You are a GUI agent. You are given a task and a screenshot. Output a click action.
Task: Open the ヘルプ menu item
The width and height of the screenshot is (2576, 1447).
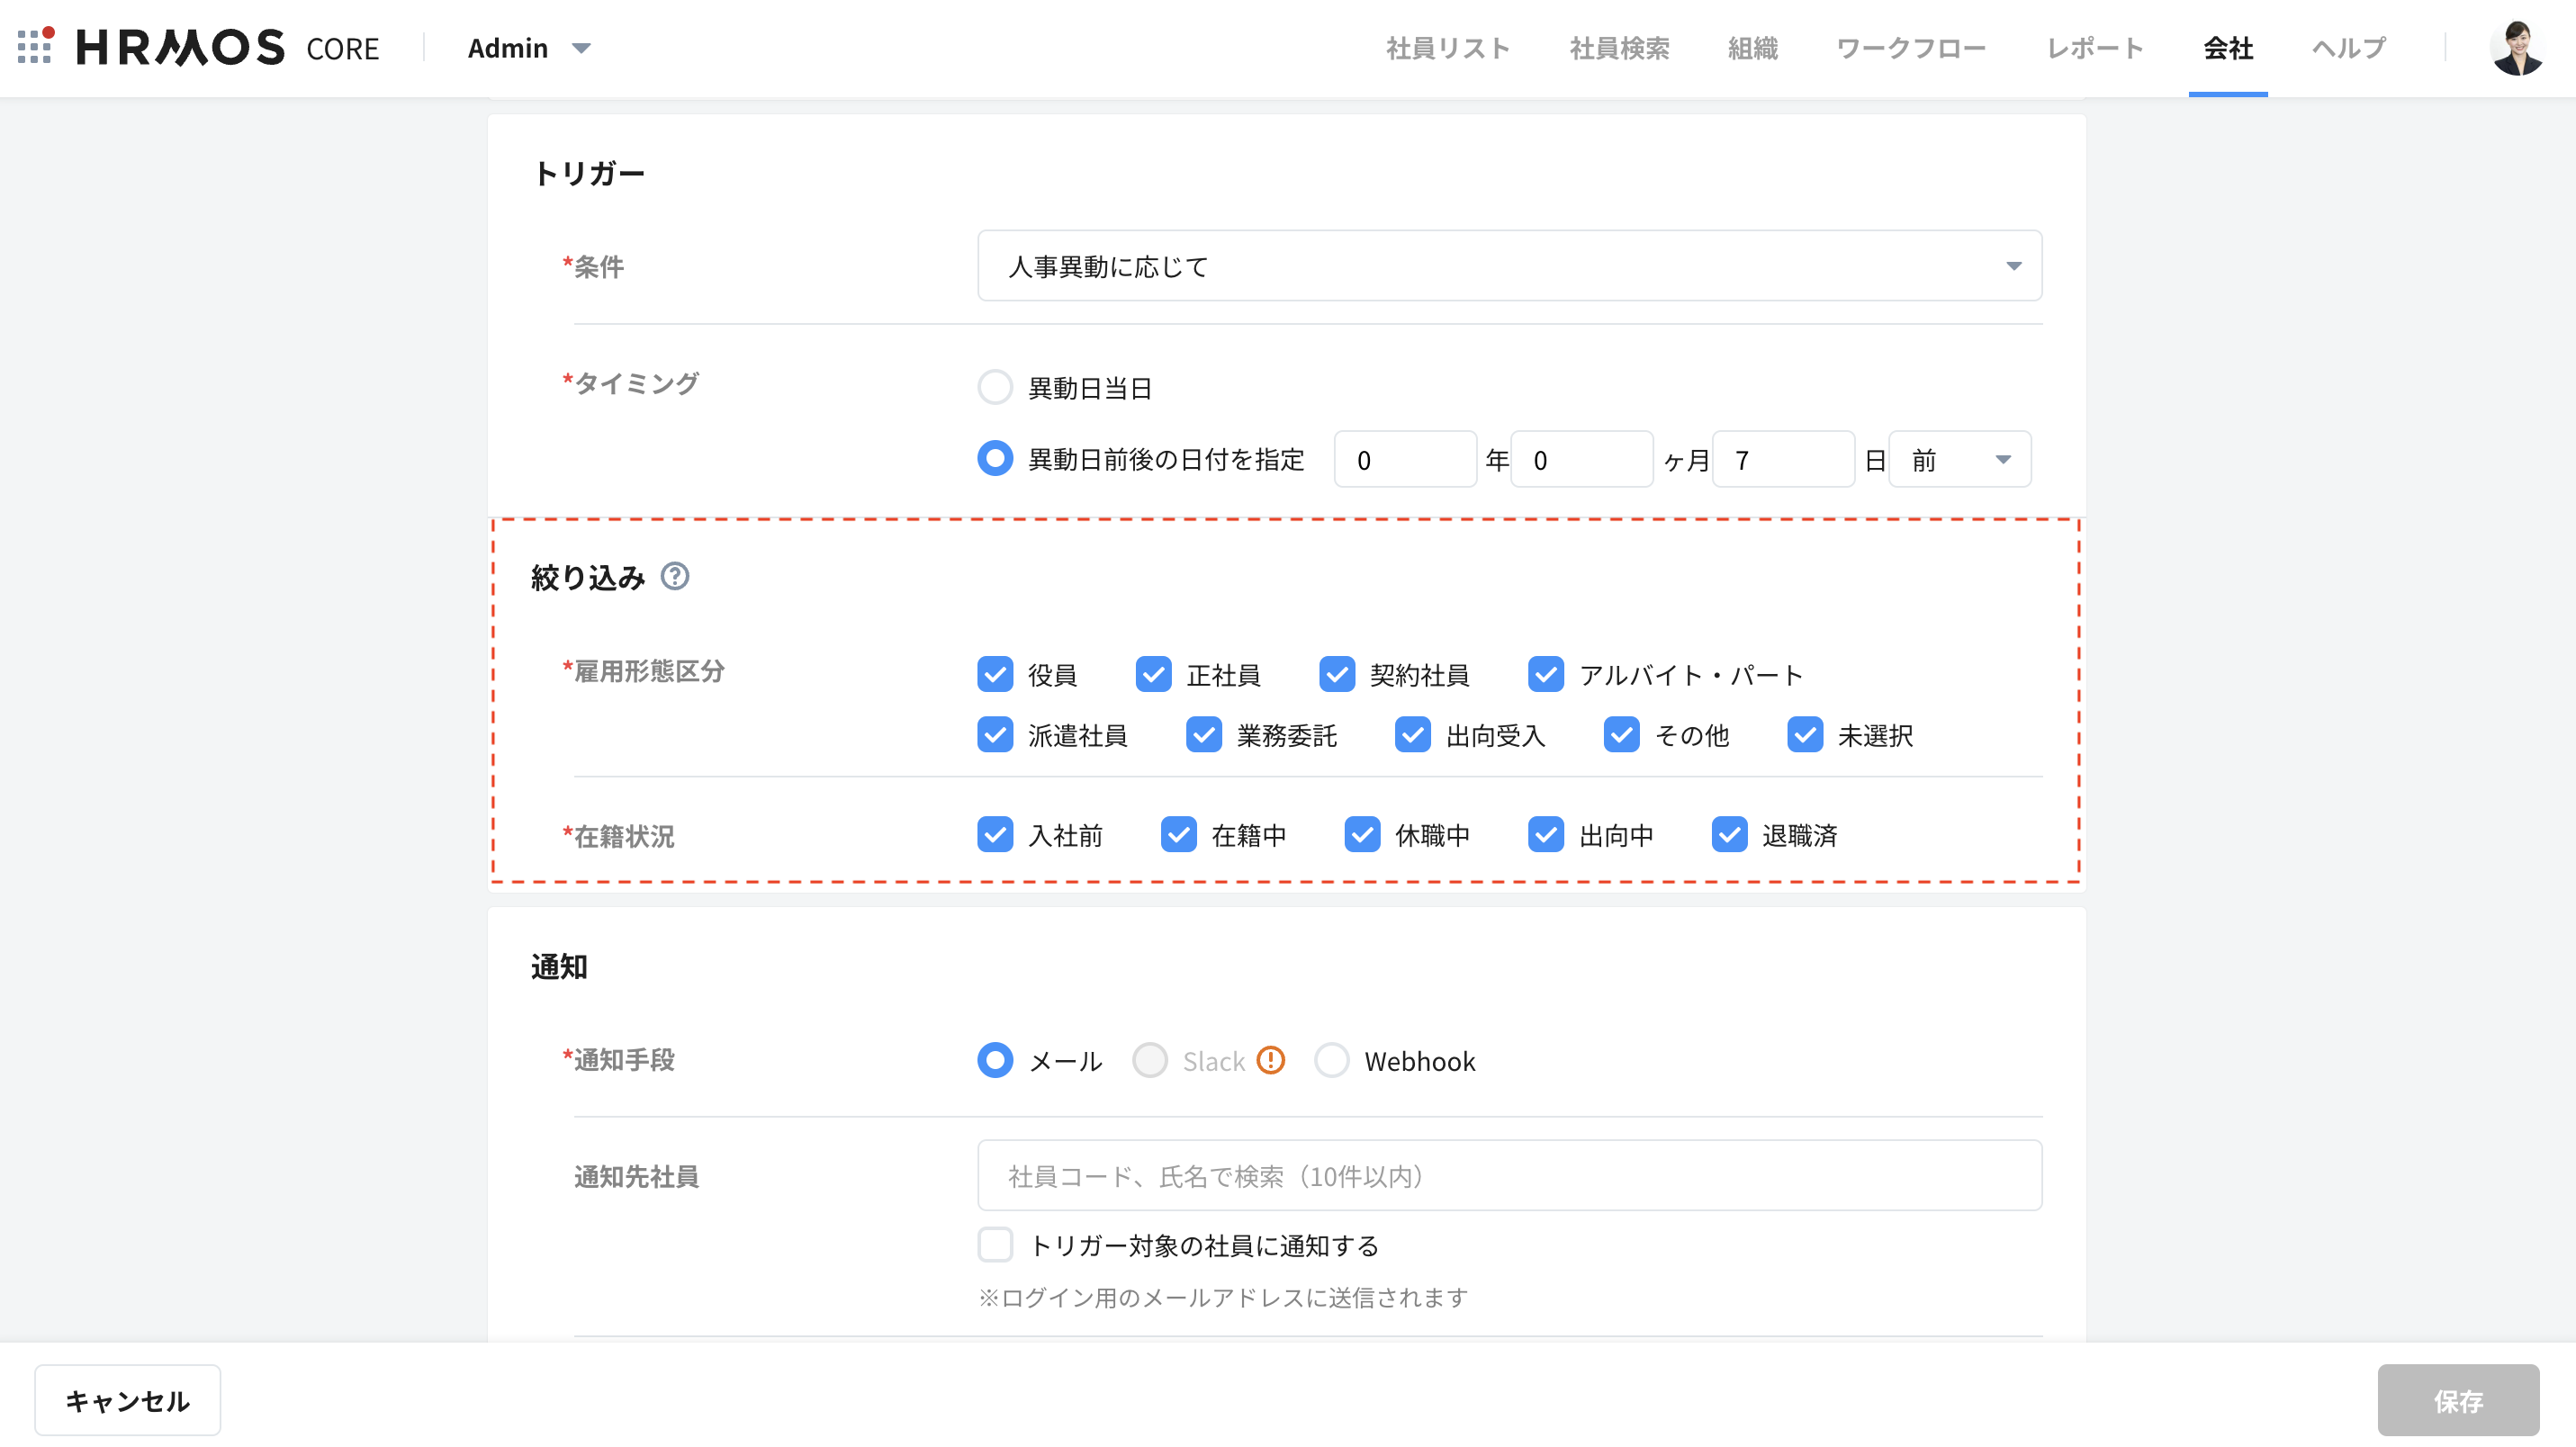[x=2348, y=48]
